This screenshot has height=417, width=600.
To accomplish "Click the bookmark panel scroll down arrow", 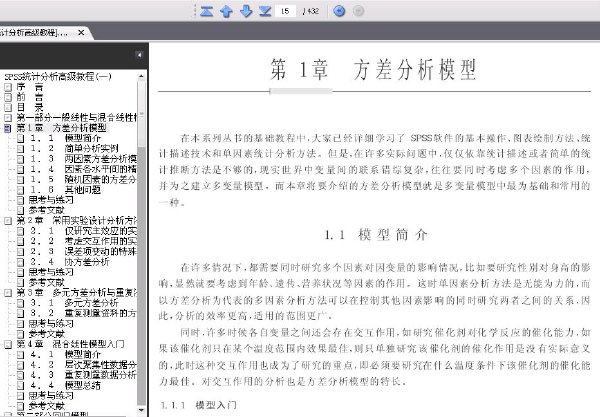I will pos(141,410).
